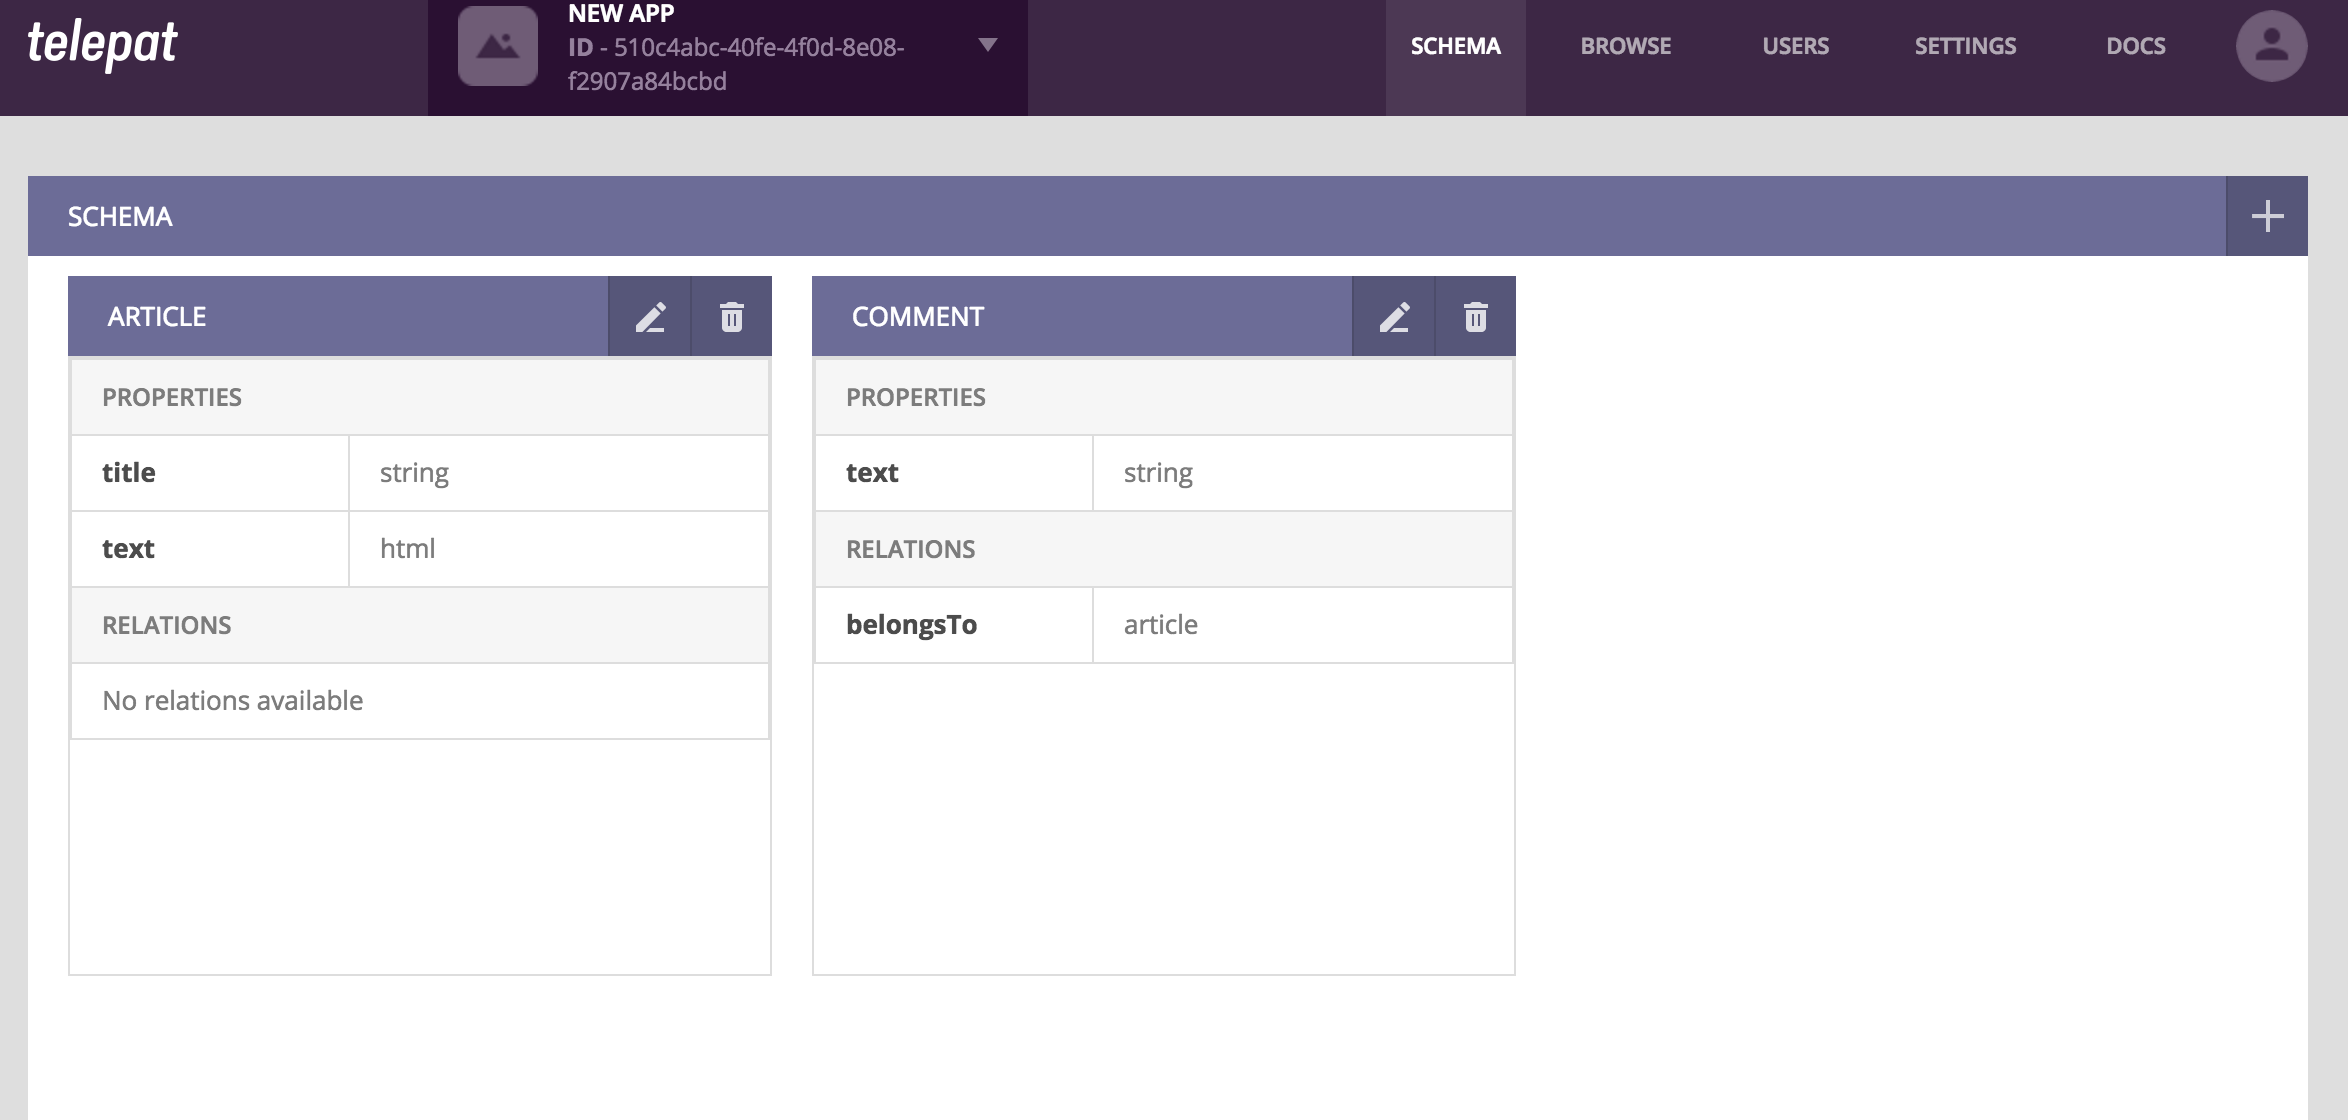
Task: Select the Article text html property
Action: click(420, 549)
